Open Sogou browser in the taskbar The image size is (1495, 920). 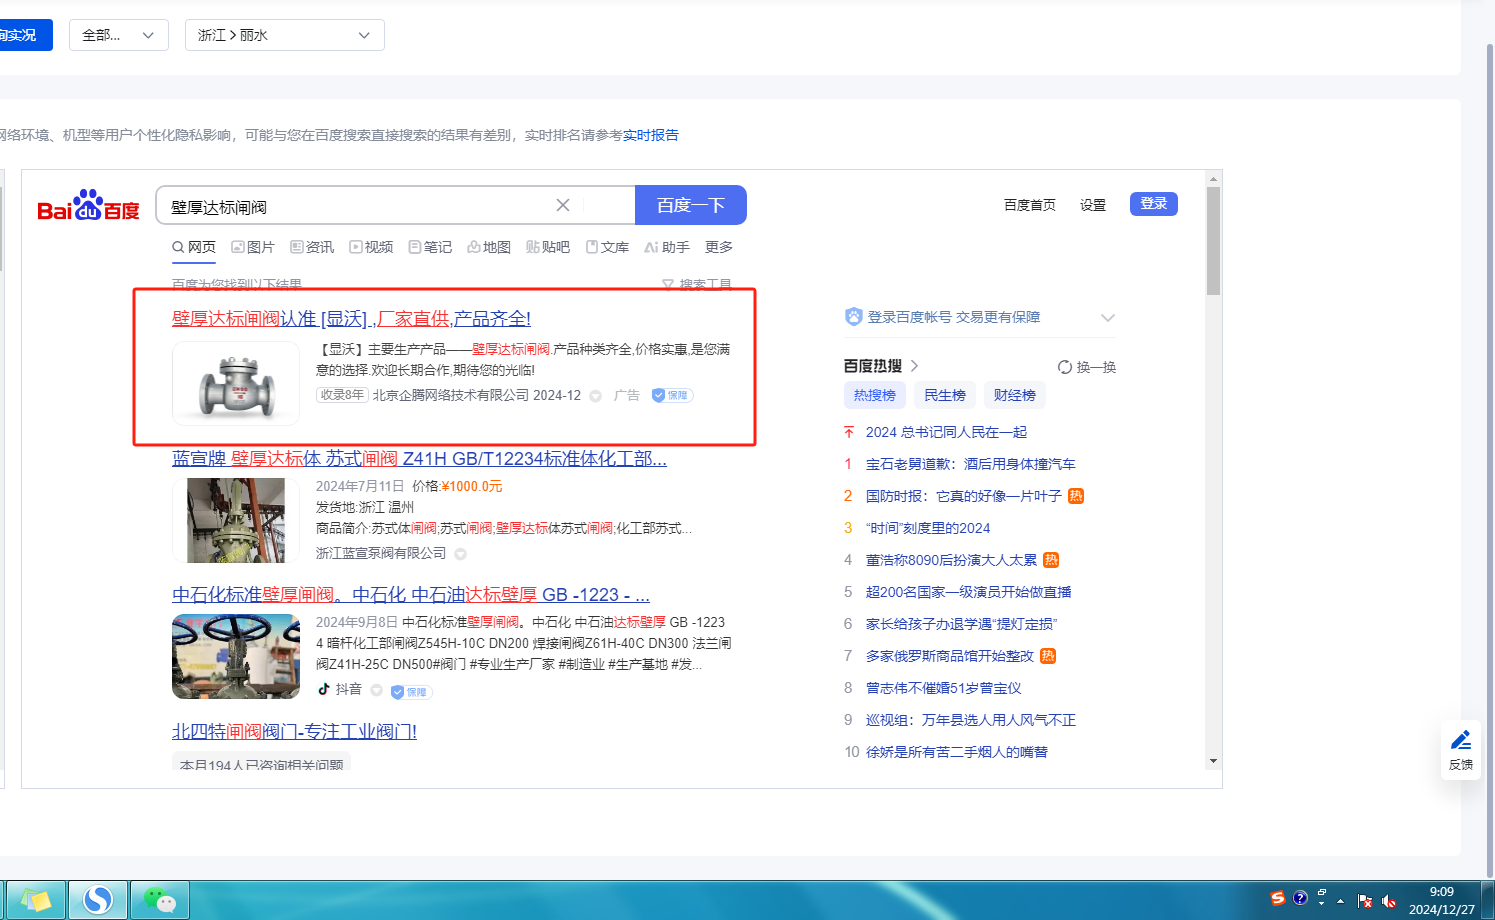(98, 900)
